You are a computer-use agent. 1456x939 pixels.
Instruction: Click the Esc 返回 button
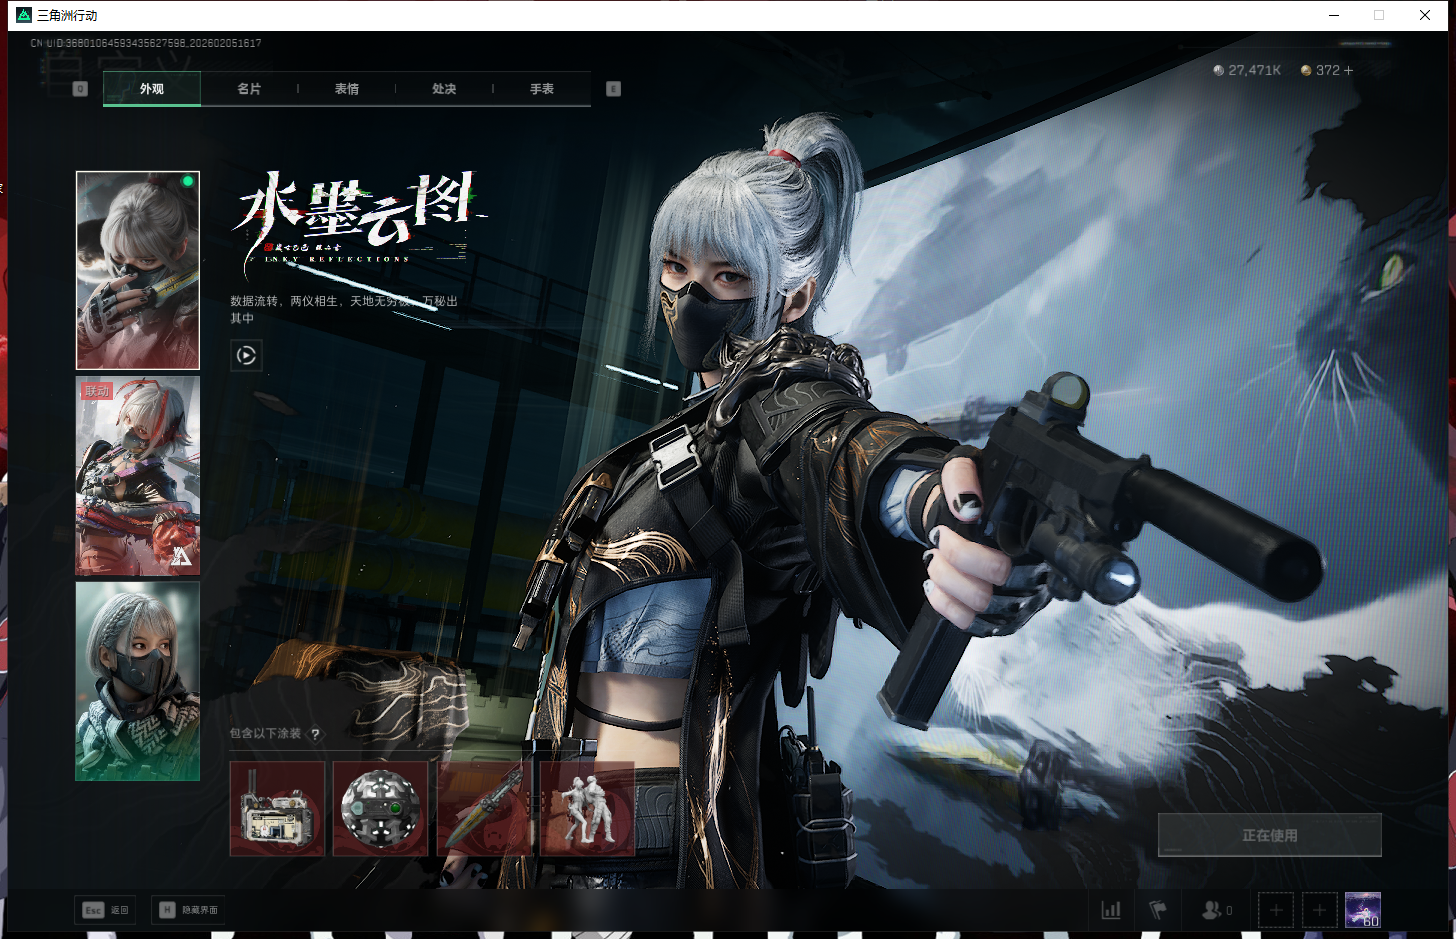click(x=105, y=910)
